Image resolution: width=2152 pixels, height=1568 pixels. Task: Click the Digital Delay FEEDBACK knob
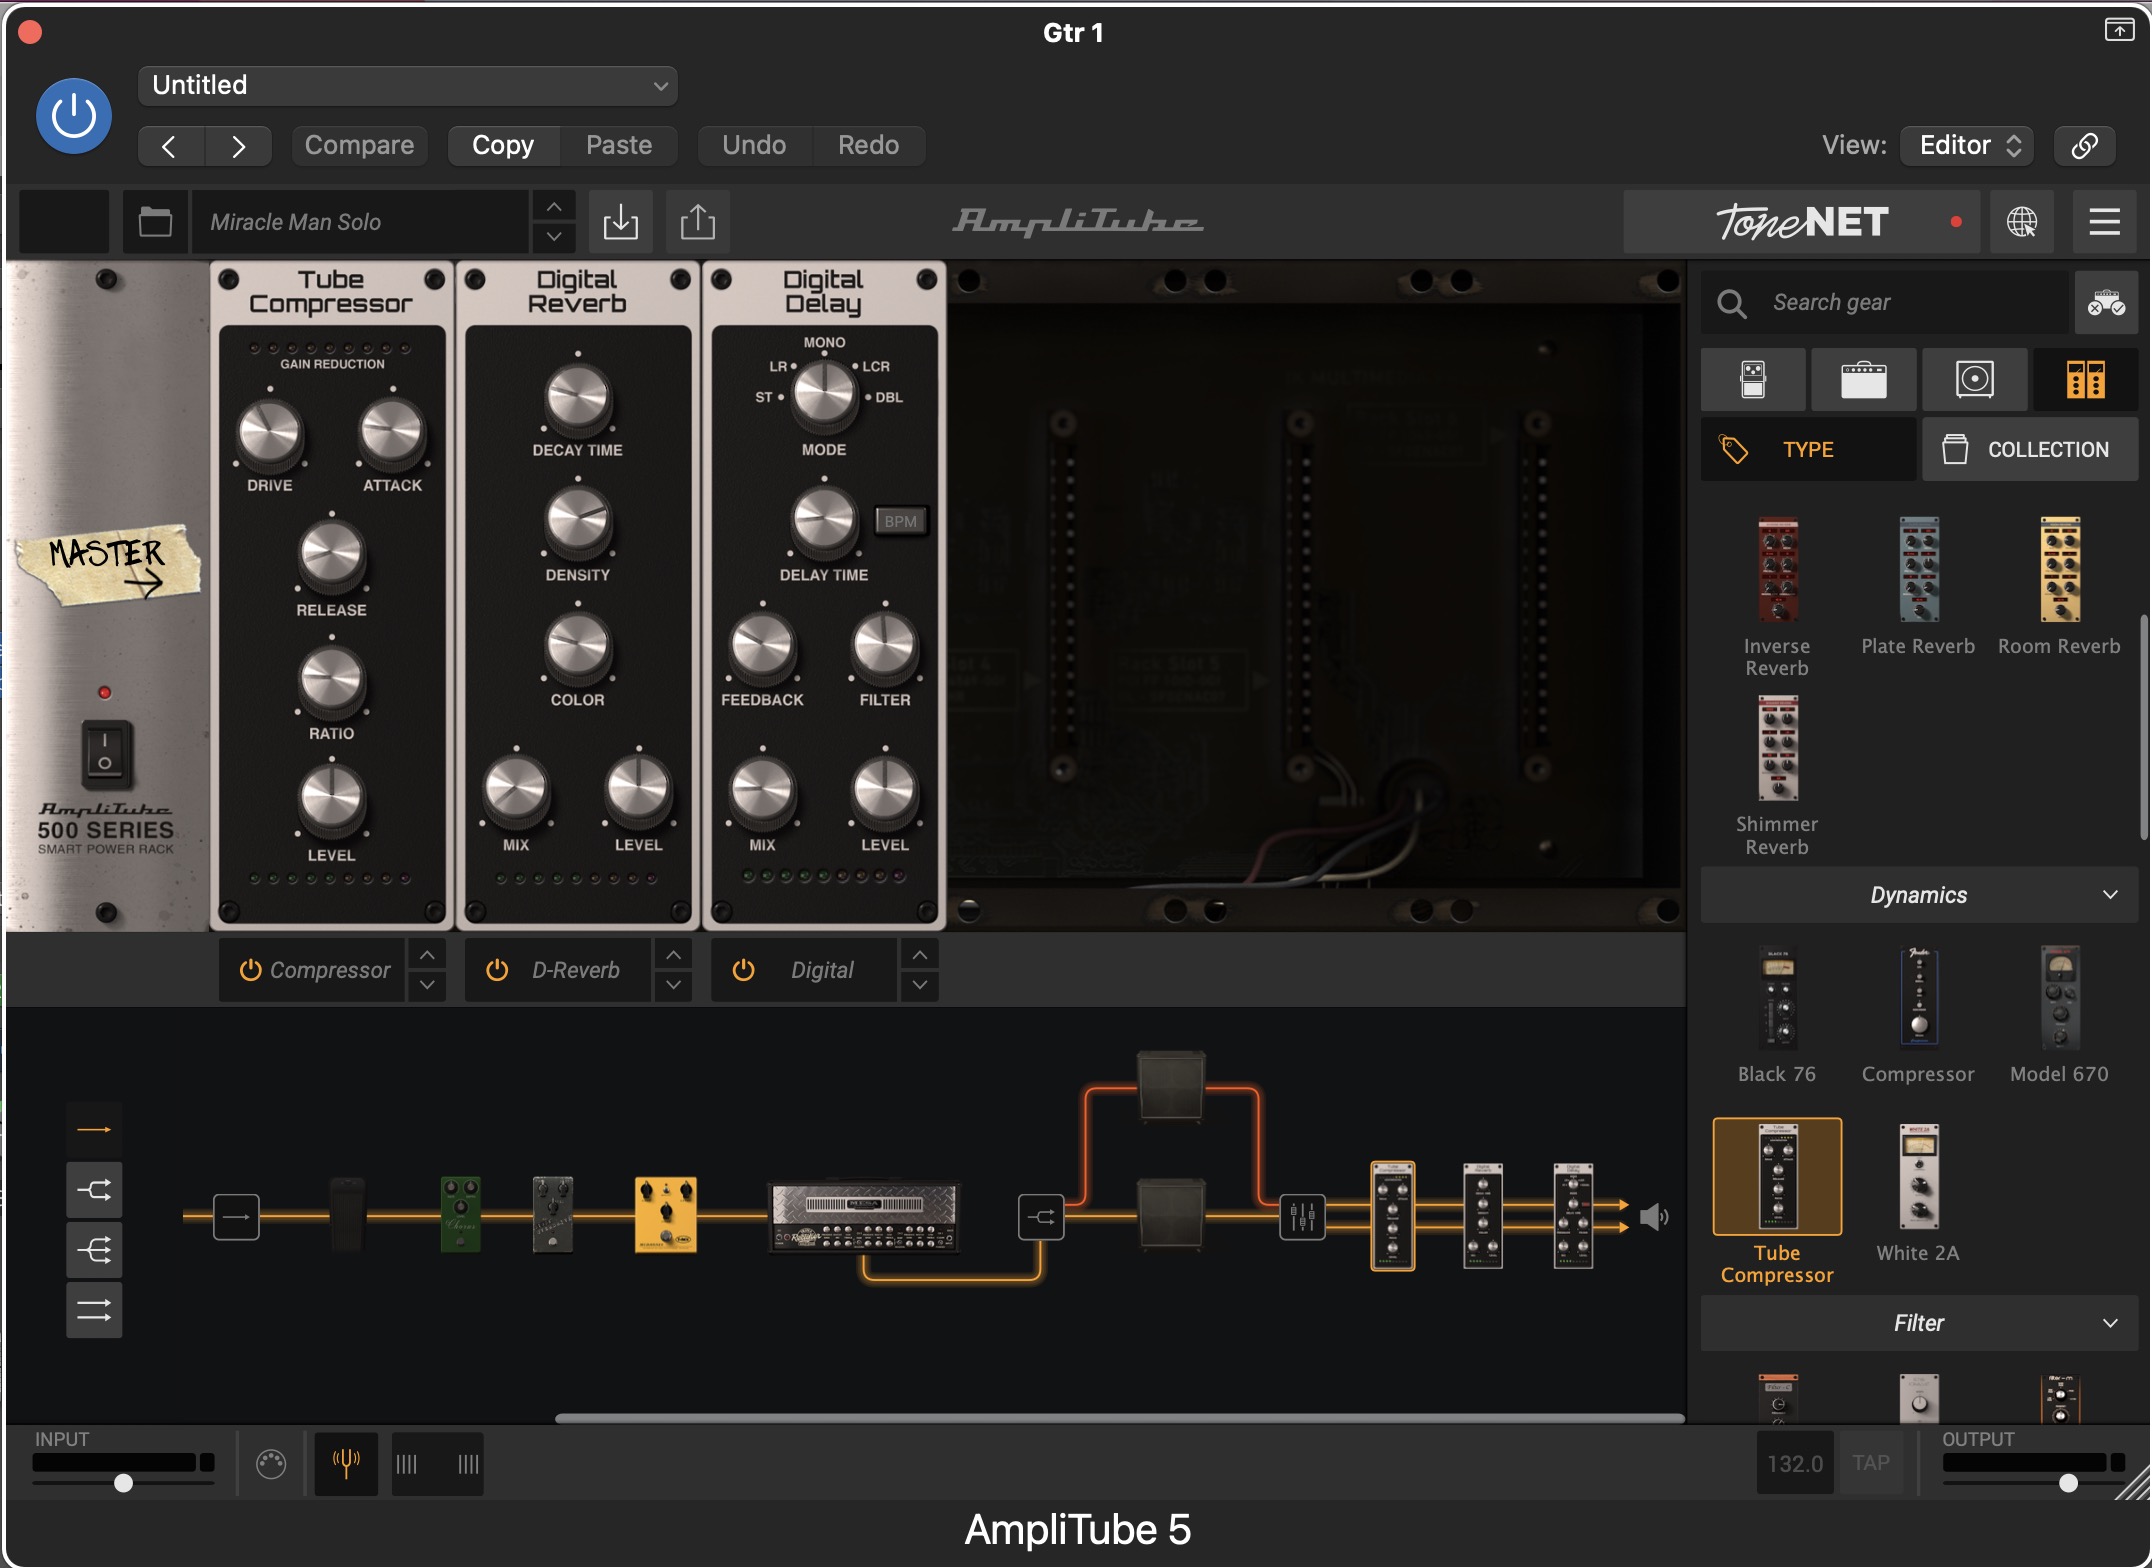[762, 646]
